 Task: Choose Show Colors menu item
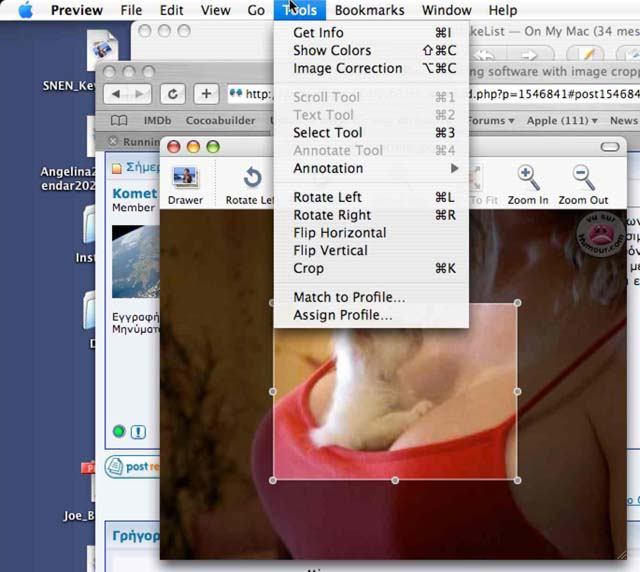pyautogui.click(x=371, y=51)
